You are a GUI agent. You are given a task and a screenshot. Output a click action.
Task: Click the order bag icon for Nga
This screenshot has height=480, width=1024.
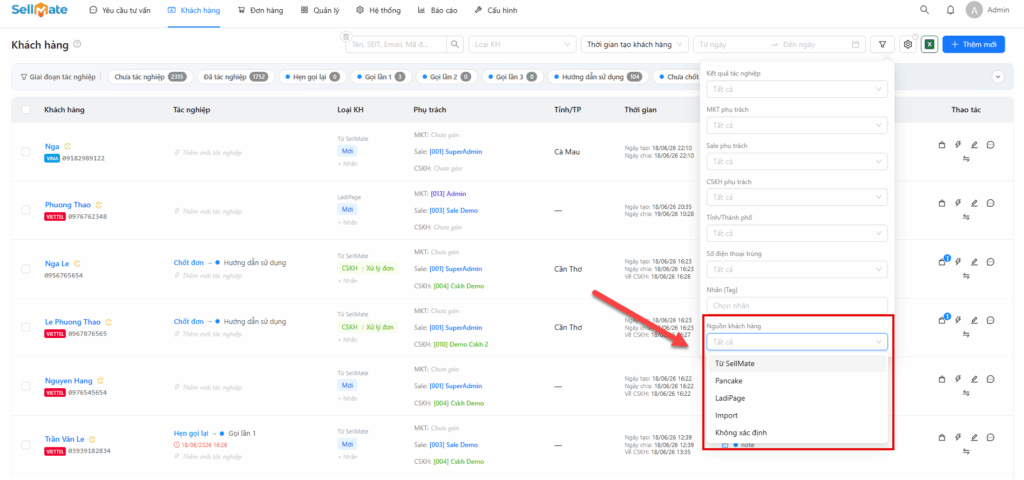click(942, 144)
